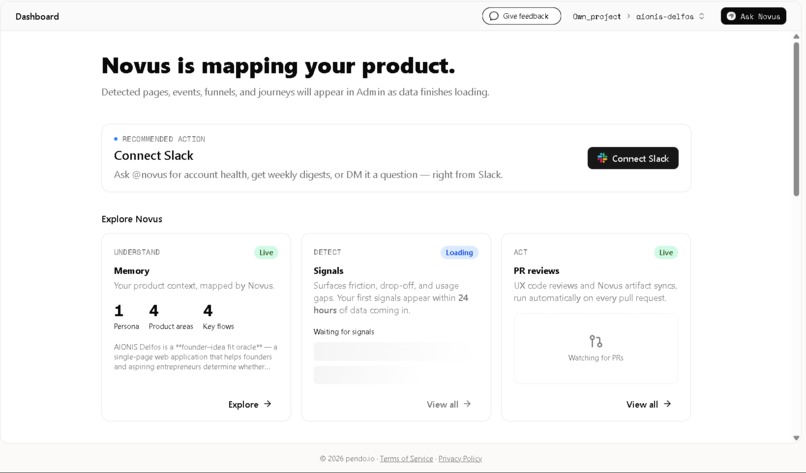Click the Watching for PRs label
806x473 pixels.
596,358
